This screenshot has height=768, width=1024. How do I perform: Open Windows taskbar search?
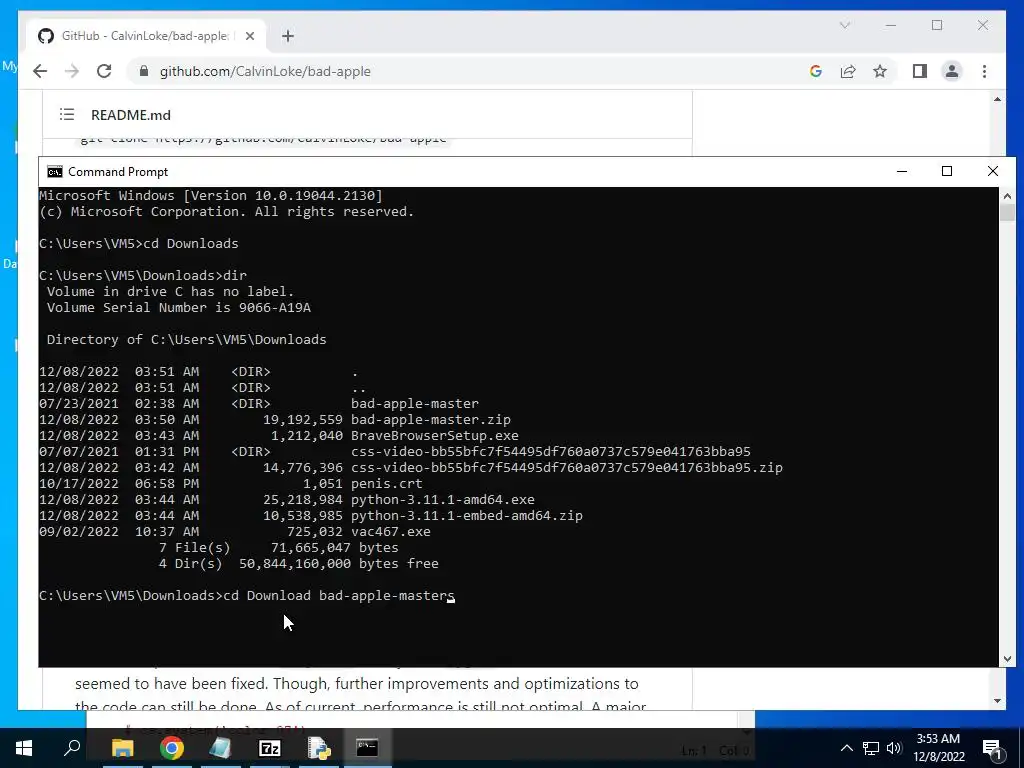pyautogui.click(x=72, y=748)
